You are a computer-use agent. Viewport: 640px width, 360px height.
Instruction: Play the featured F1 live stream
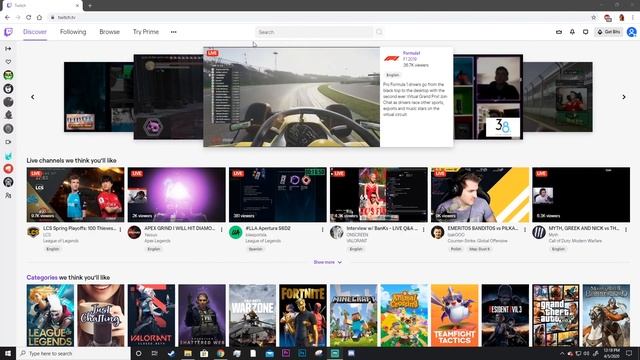click(291, 97)
